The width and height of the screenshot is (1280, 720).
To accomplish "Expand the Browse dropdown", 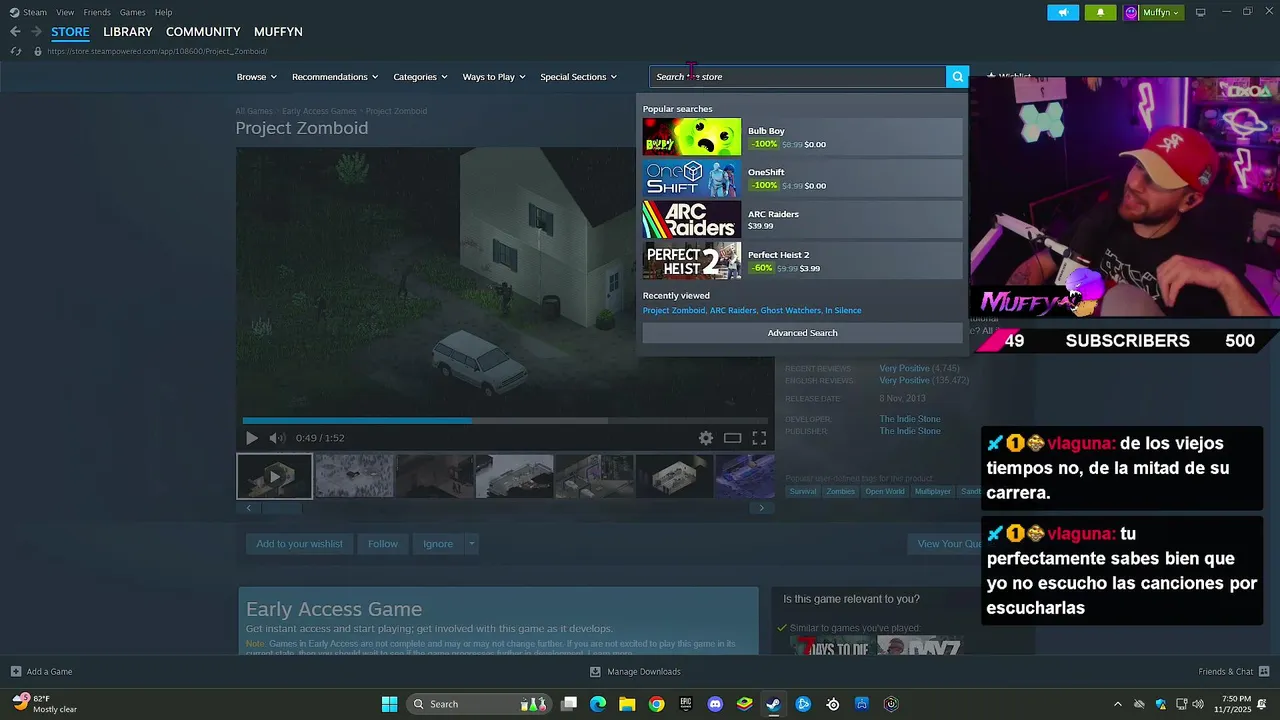I will click(257, 77).
